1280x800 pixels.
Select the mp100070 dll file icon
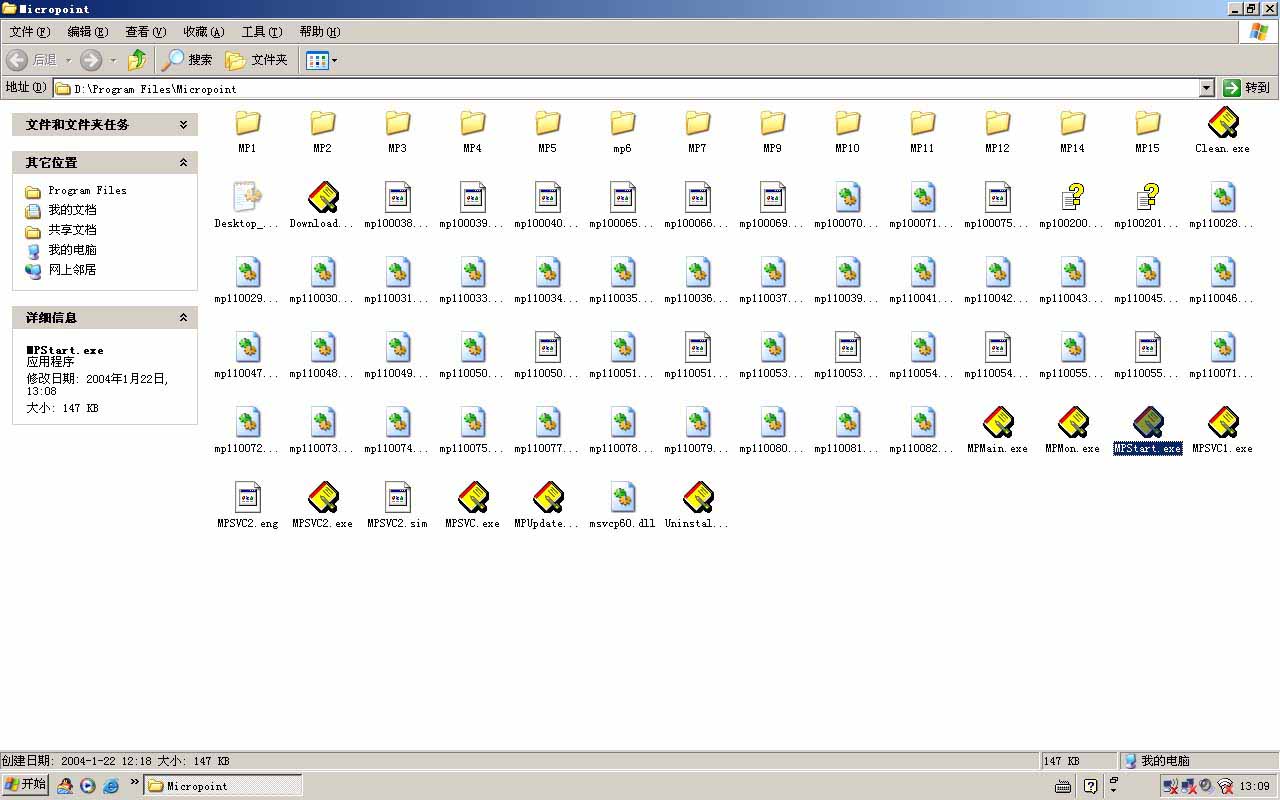847,198
